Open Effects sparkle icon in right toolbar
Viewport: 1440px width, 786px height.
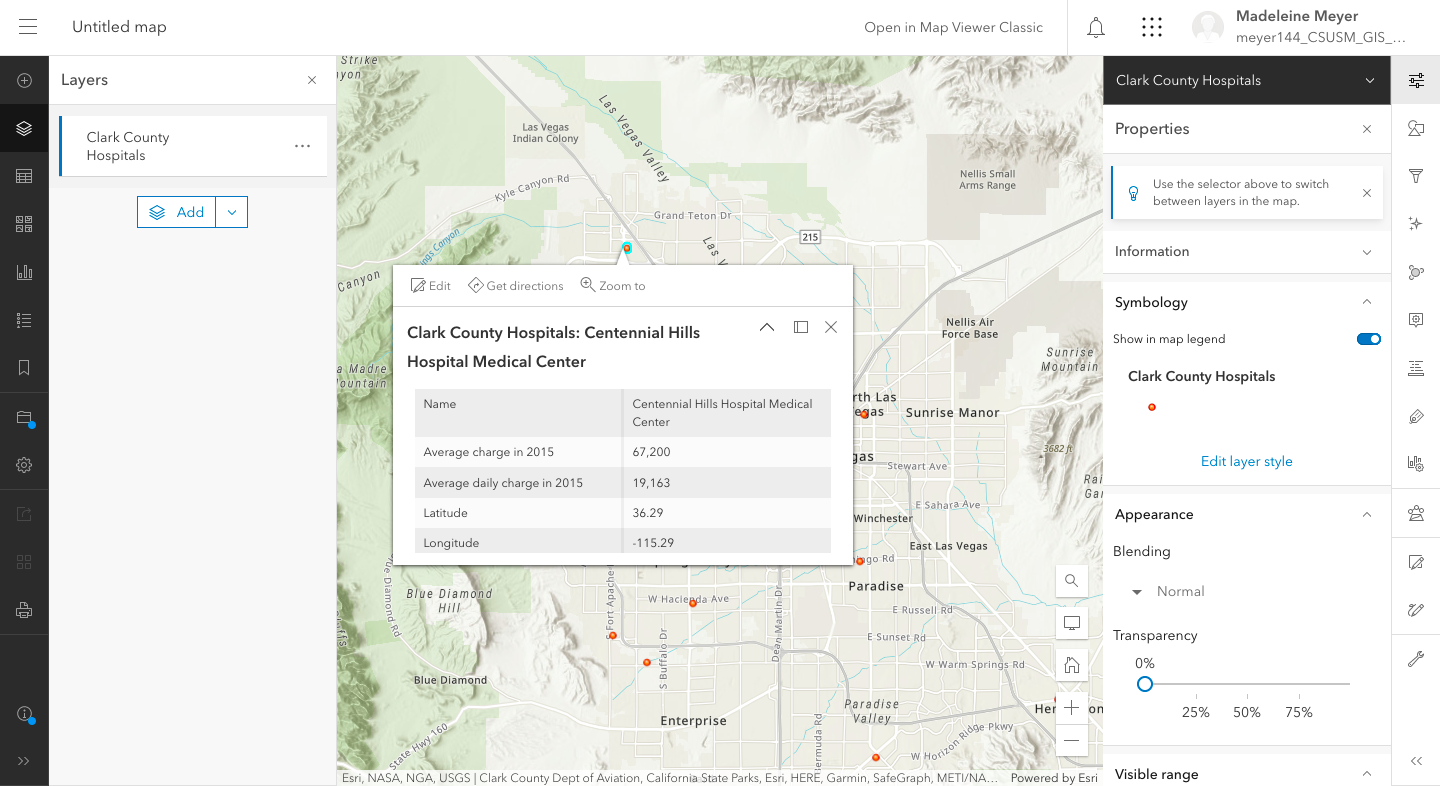click(x=1416, y=224)
